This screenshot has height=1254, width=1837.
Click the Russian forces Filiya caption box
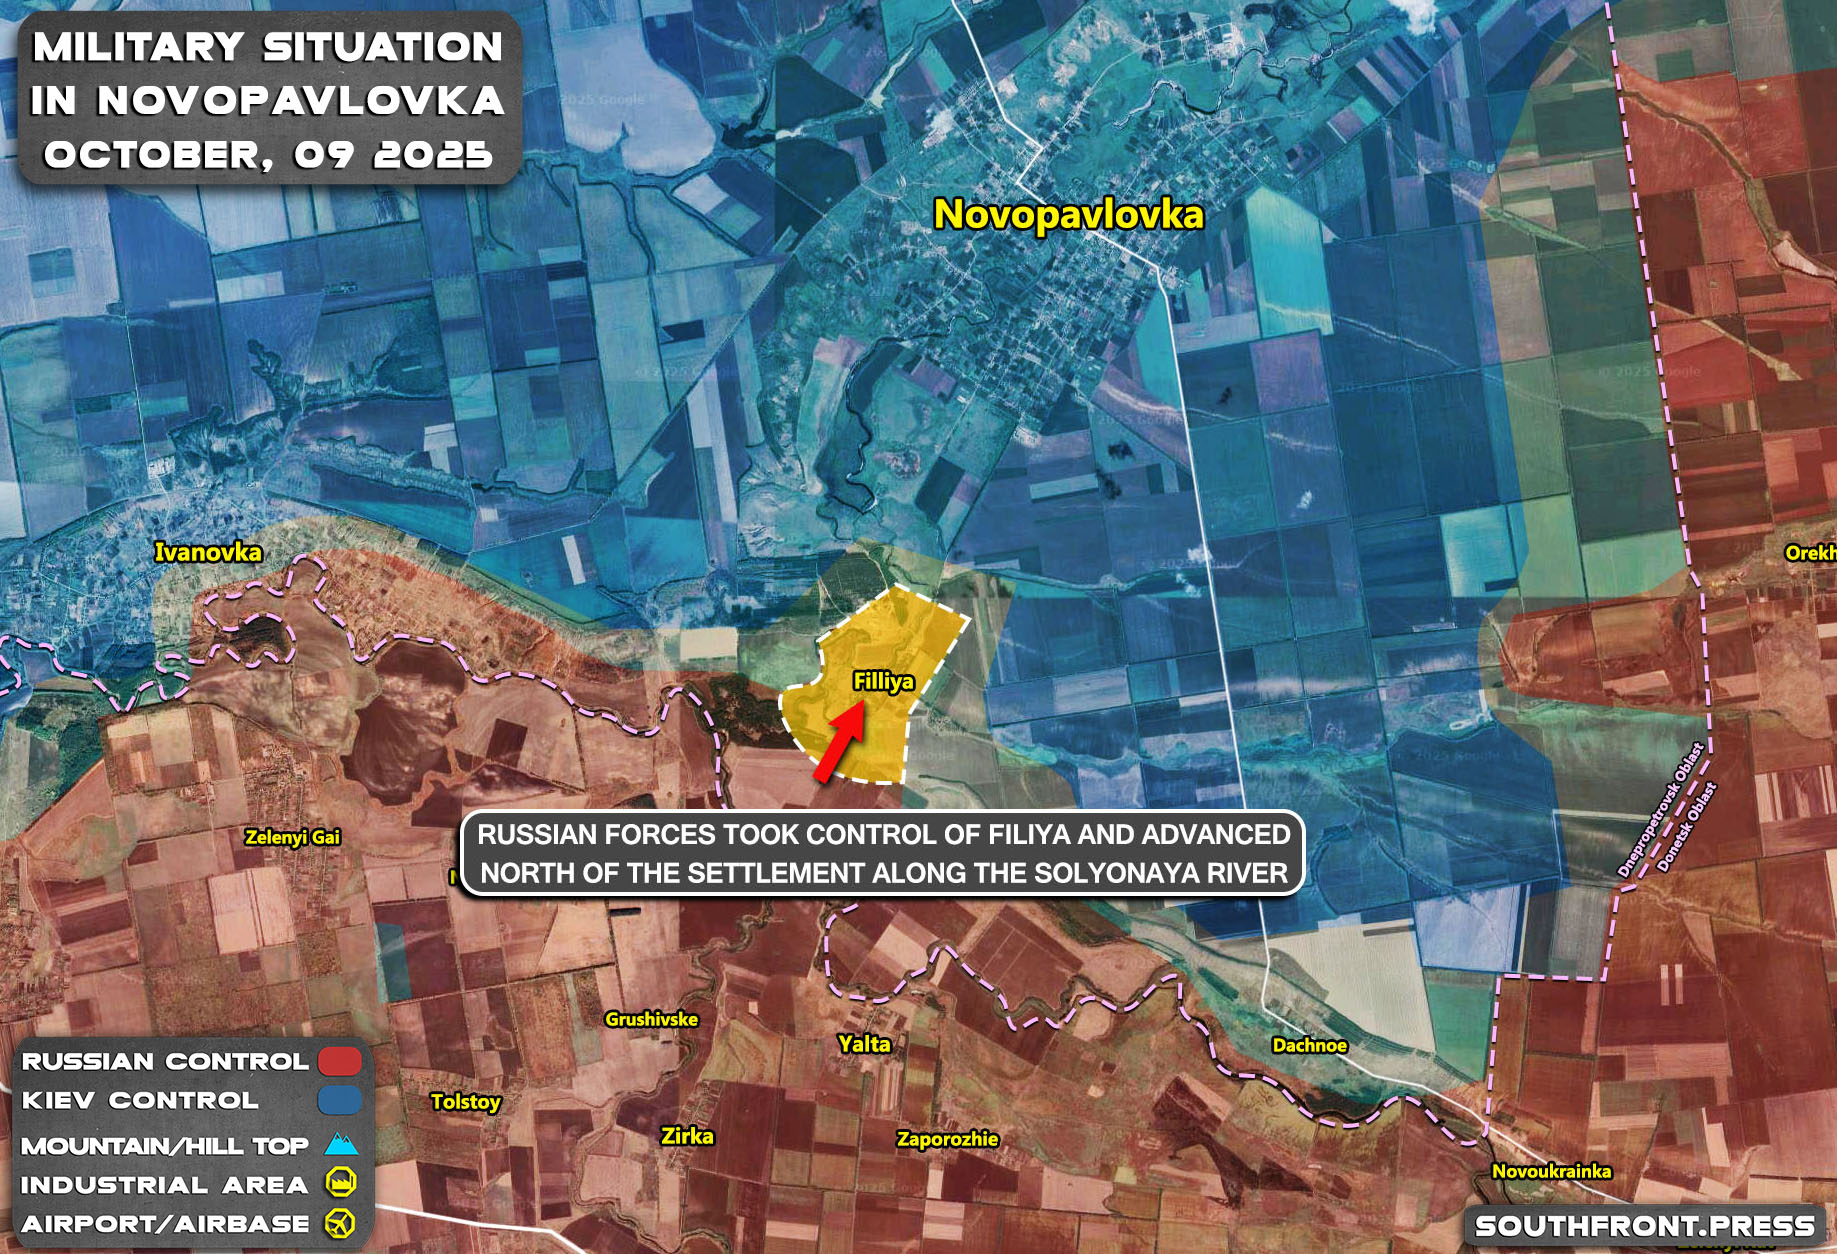(x=883, y=854)
